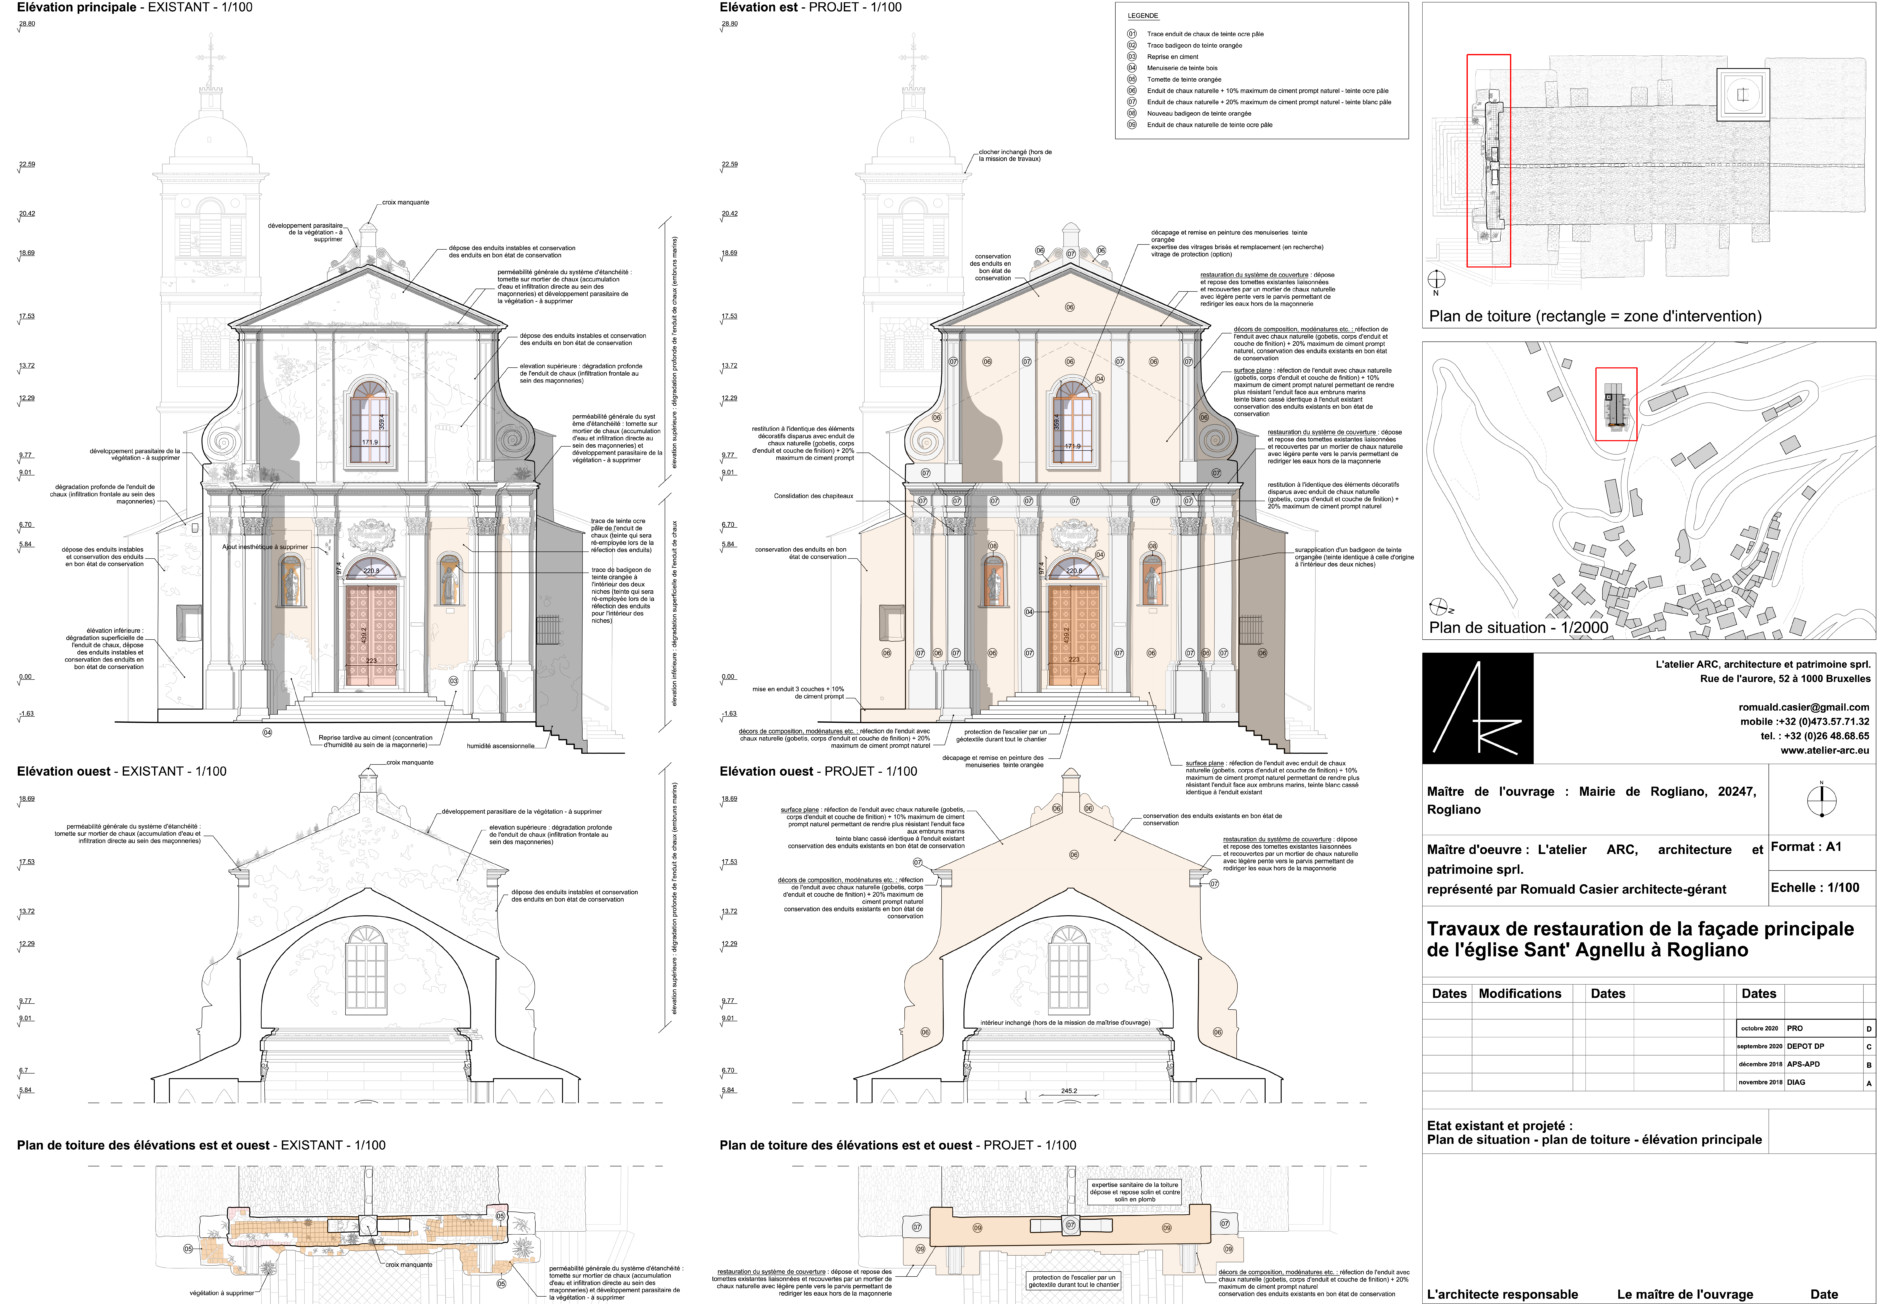
Task: Click the ARC atelier logo in title block
Action: click(1477, 708)
